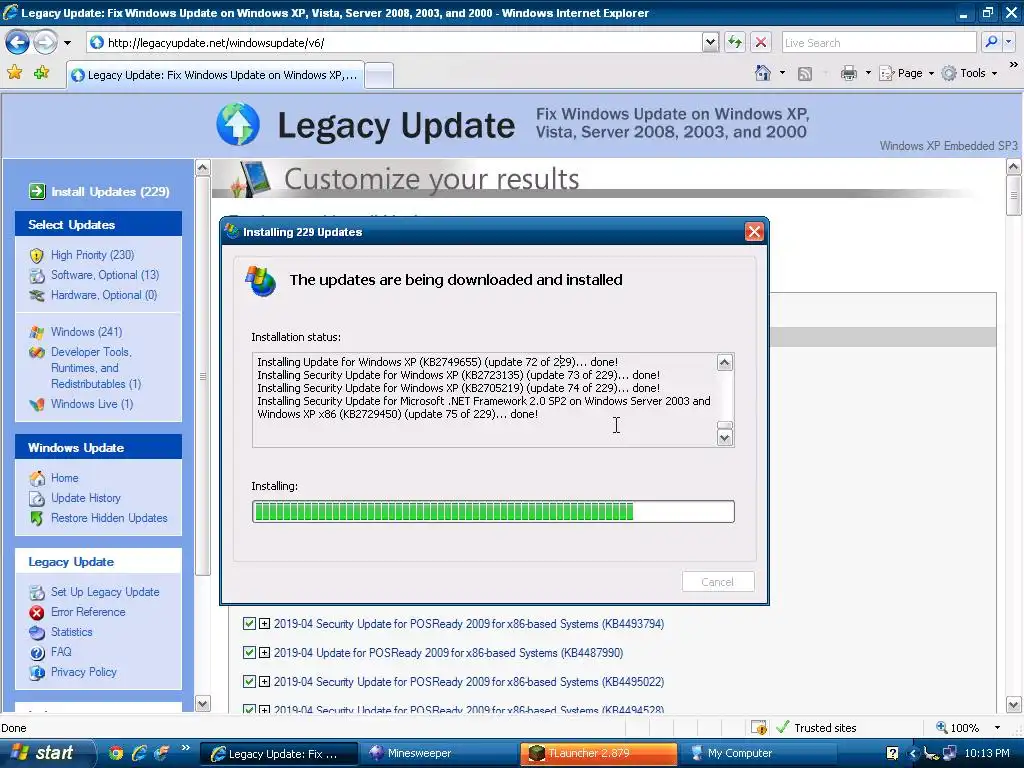The height and width of the screenshot is (768, 1024).
Task: Switch to My Computer taskbar window
Action: [x=759, y=753]
